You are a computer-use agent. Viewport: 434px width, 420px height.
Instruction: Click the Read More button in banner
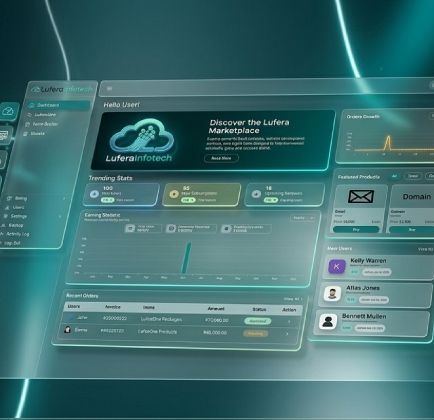pyautogui.click(x=221, y=158)
